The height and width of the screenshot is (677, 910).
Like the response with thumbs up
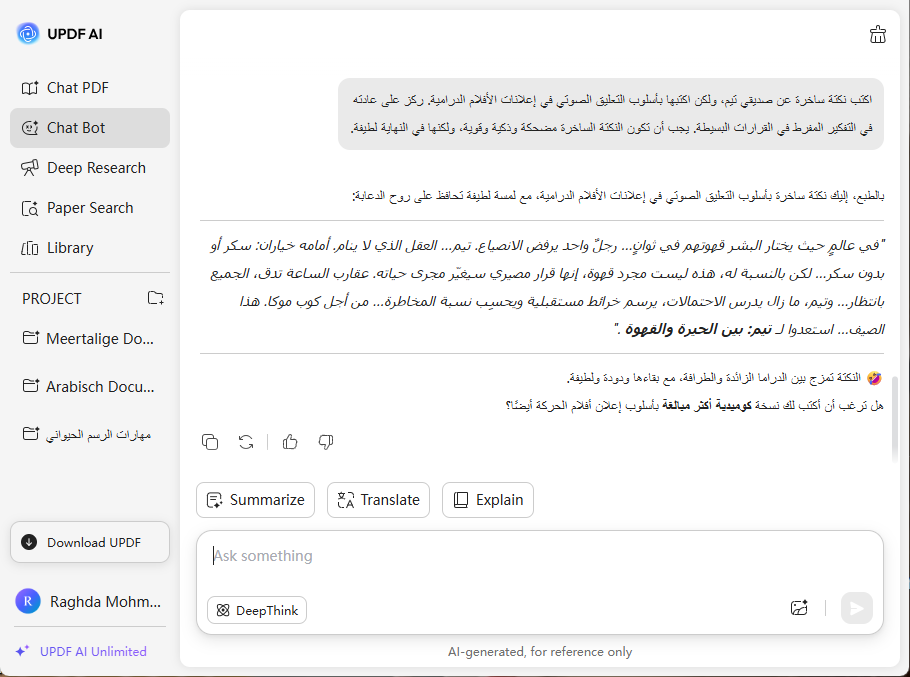pos(290,442)
